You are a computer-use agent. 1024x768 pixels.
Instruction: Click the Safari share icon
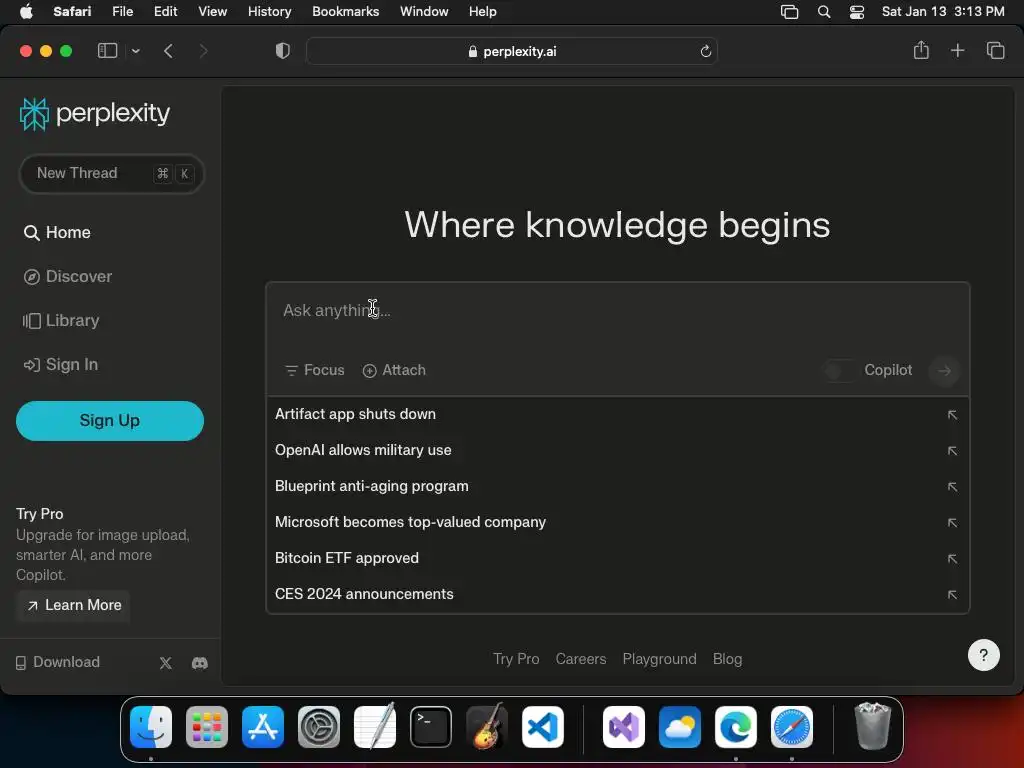[921, 50]
